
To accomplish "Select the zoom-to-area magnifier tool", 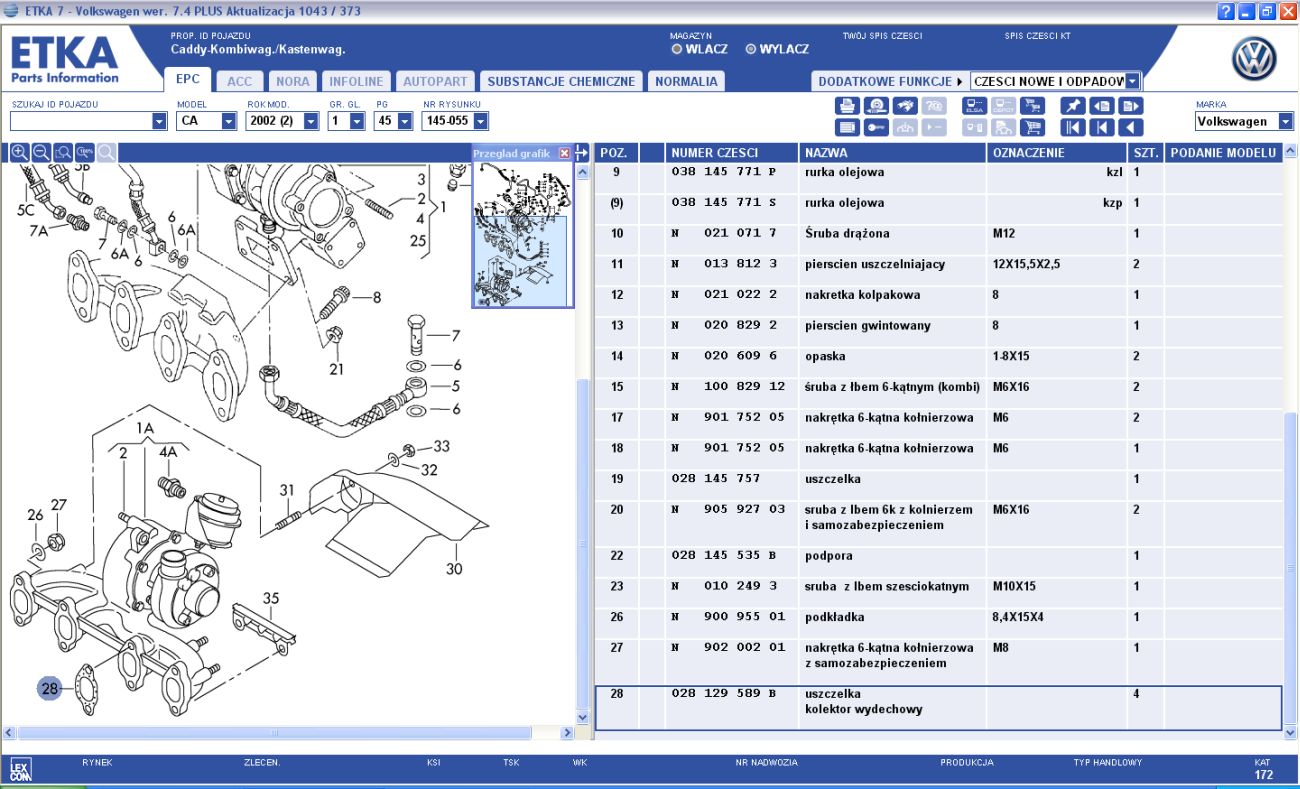I will [x=63, y=153].
